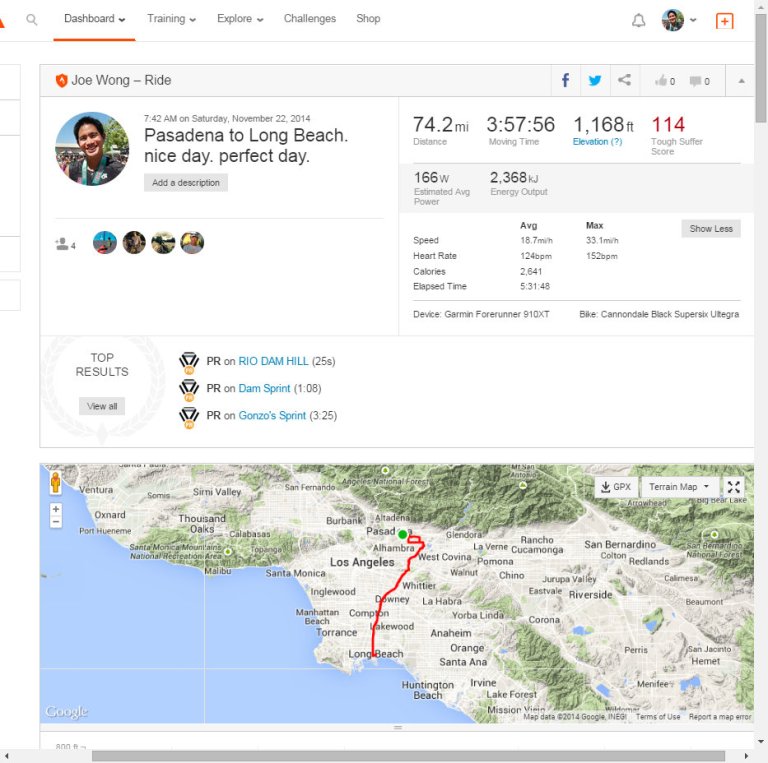The image size is (768, 763).
Task: Click the Add a description button
Action: (x=186, y=183)
